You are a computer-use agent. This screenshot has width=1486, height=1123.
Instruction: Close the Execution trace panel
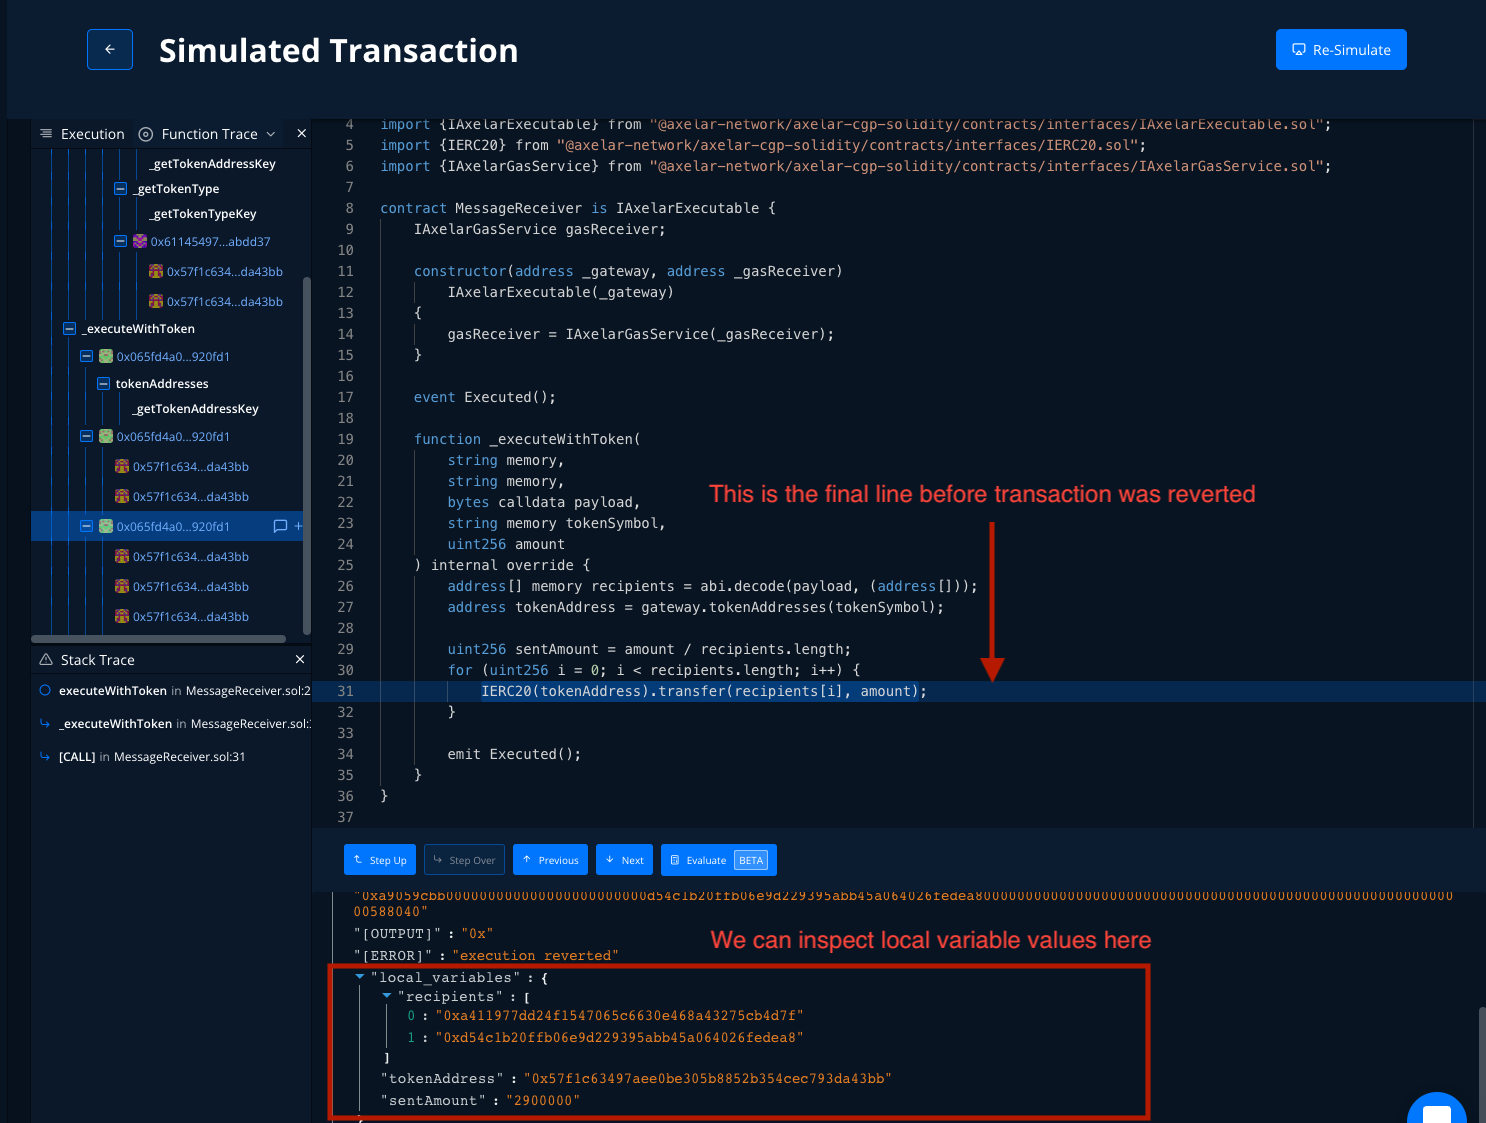[301, 134]
